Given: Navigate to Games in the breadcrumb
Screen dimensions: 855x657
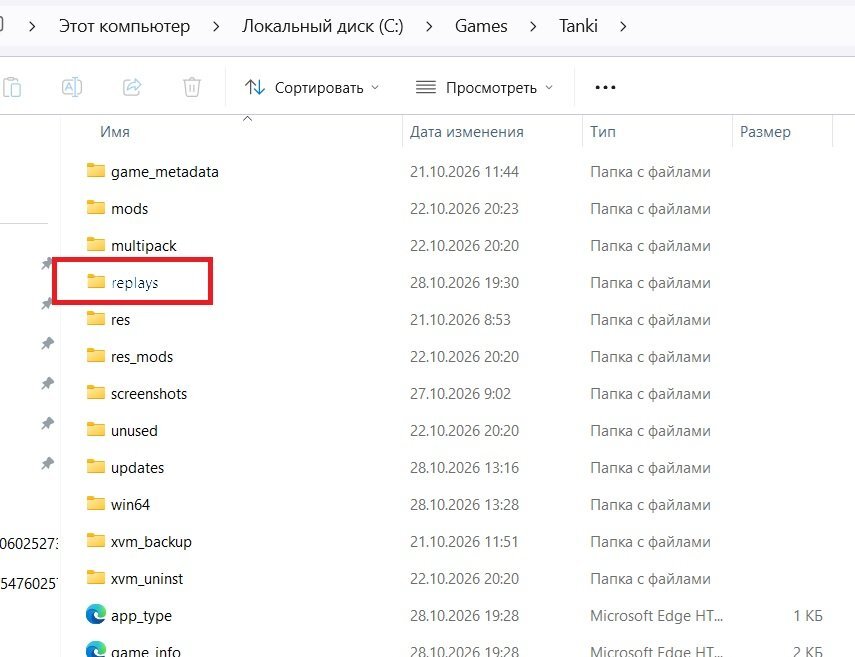Looking at the screenshot, I should point(481,26).
